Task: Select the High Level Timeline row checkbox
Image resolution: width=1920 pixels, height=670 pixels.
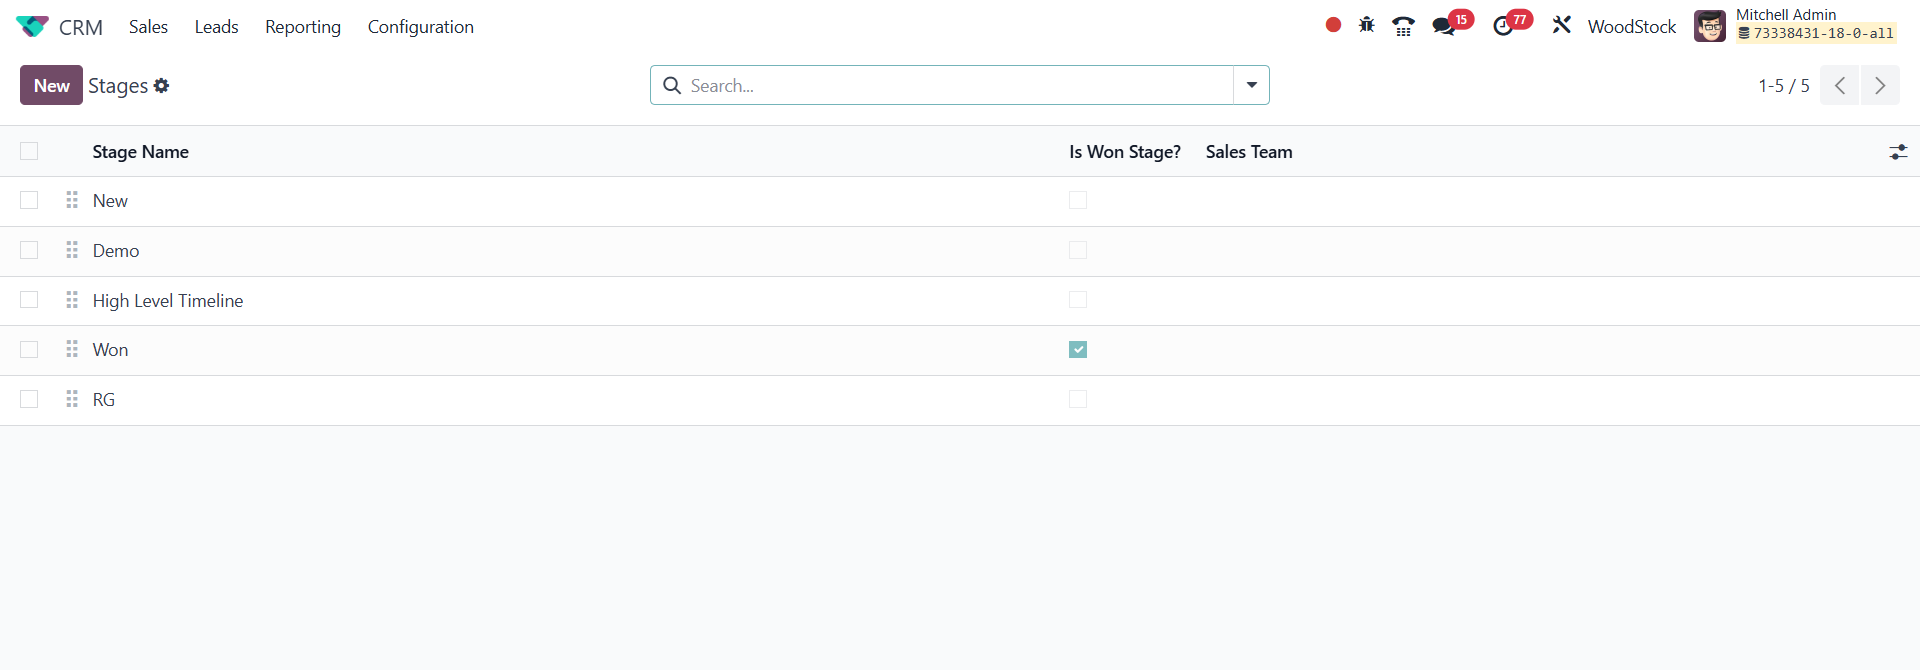Action: pyautogui.click(x=29, y=300)
